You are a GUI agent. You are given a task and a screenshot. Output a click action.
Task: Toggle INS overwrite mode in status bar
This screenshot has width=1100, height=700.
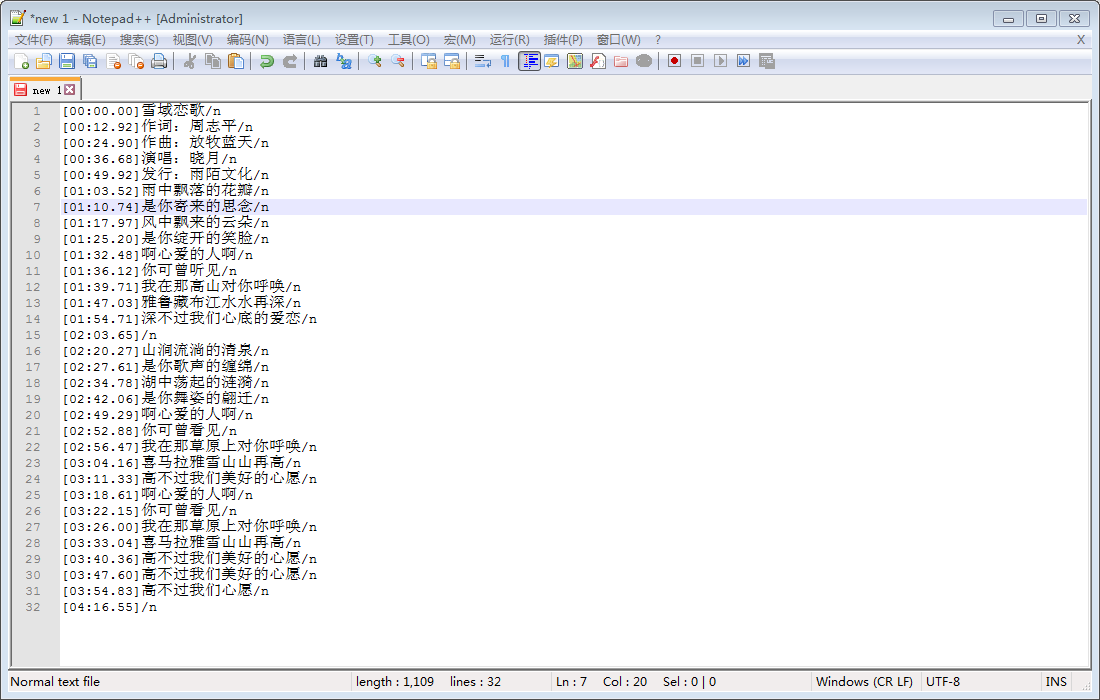coord(1056,682)
